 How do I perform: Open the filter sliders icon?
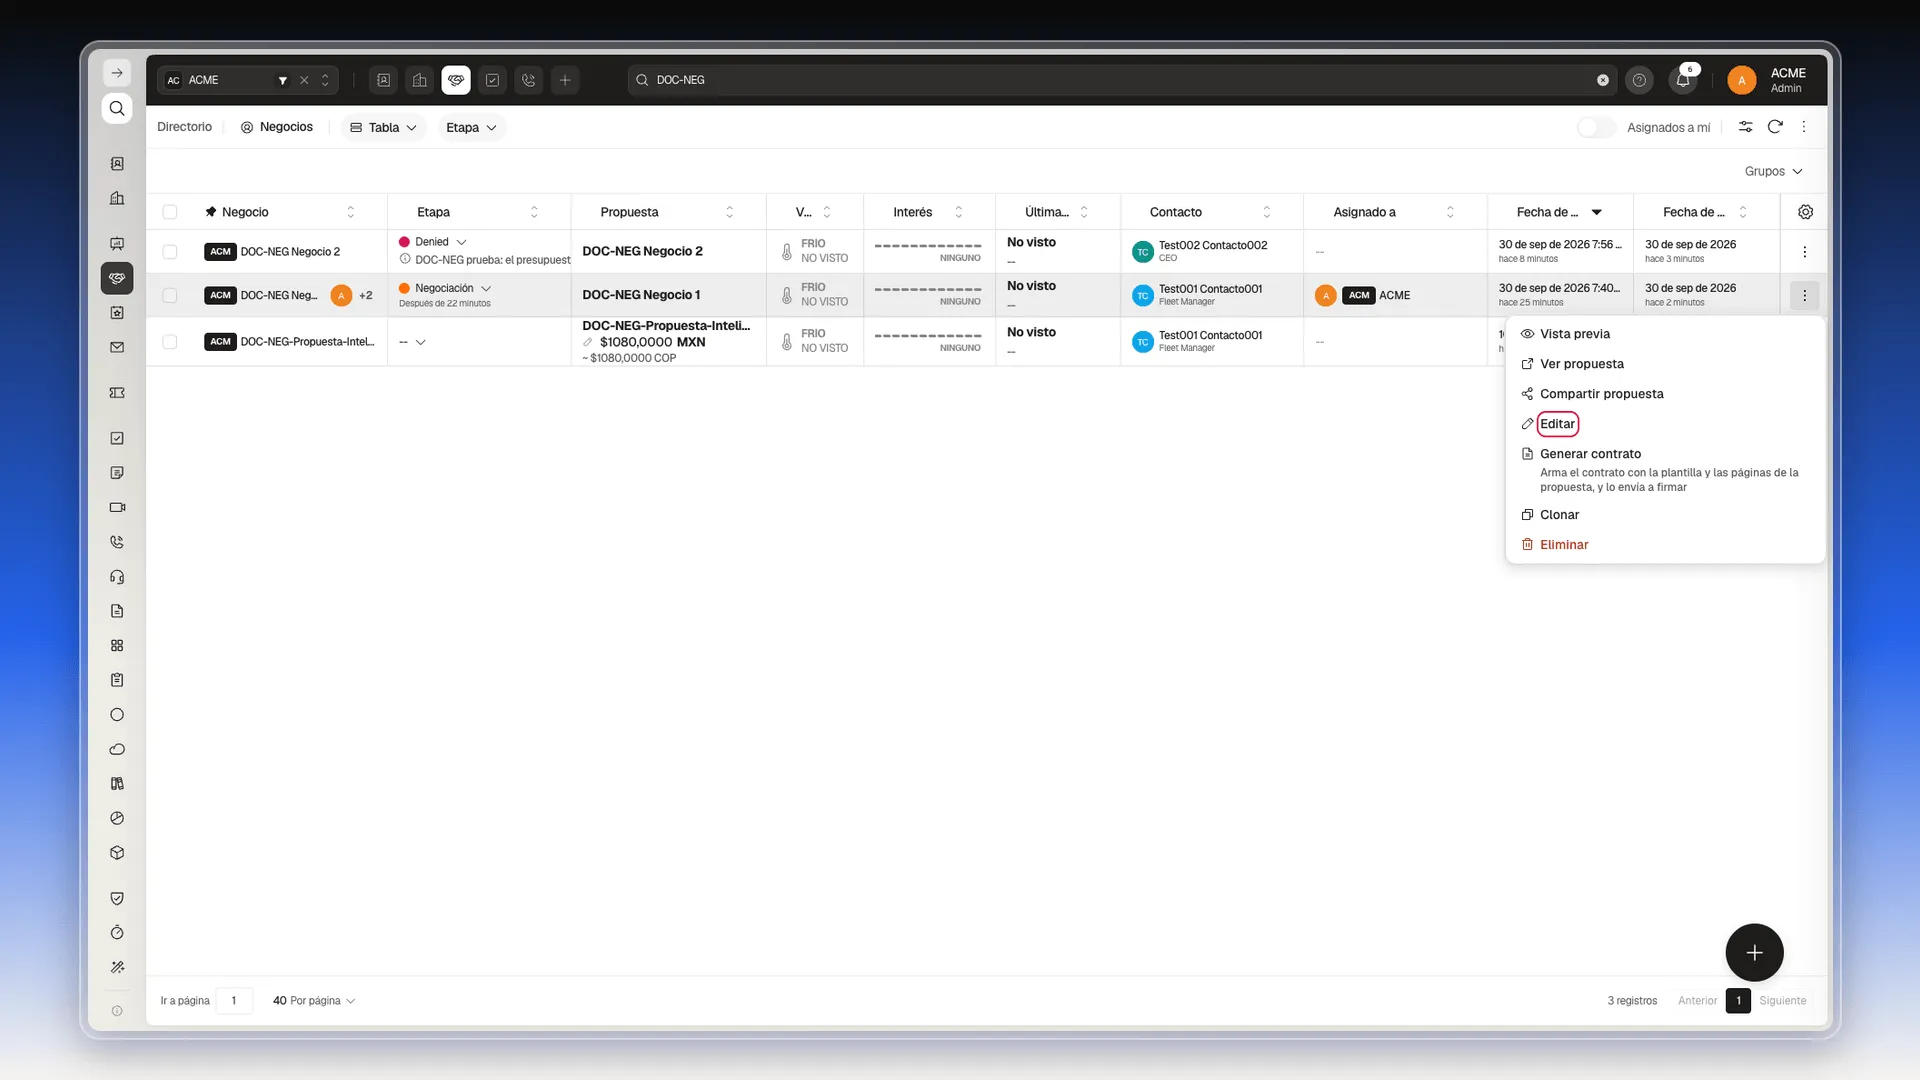(x=1745, y=127)
